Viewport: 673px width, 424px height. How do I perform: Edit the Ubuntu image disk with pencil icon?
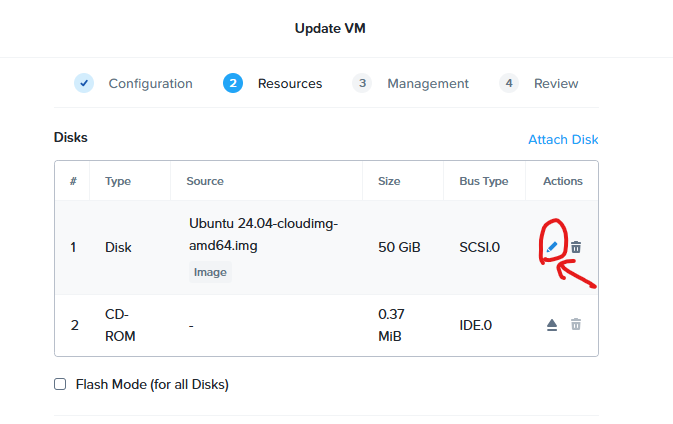coord(552,247)
